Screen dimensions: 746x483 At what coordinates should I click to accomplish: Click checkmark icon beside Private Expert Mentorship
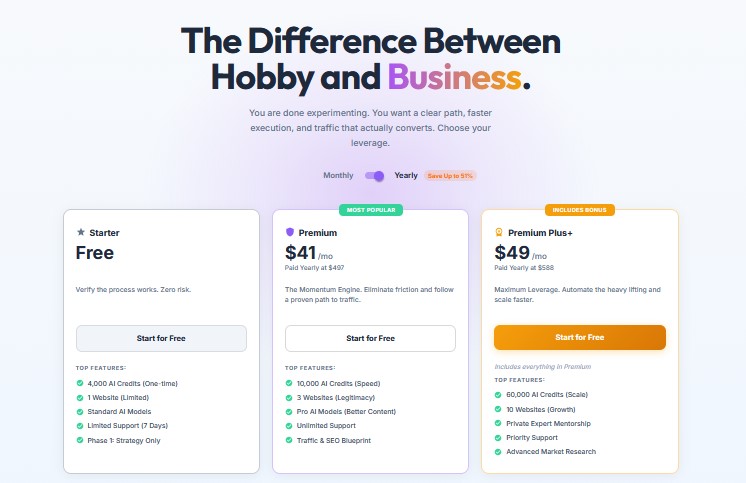(498, 423)
